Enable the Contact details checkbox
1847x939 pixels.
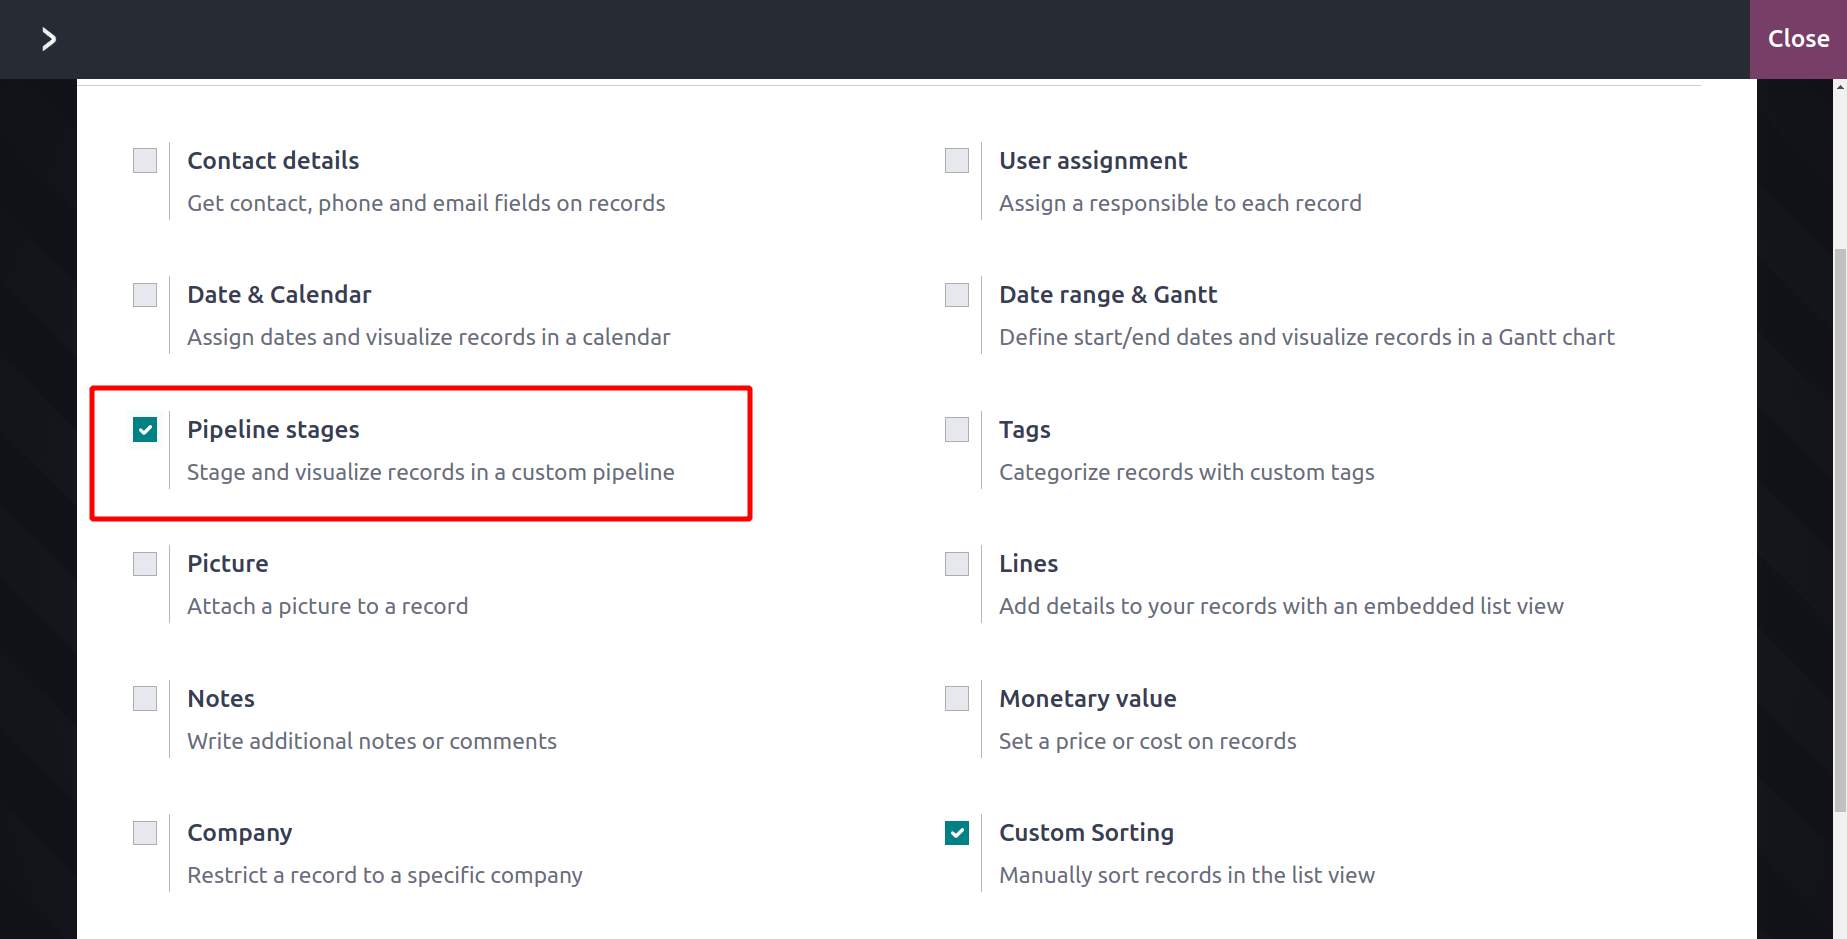click(145, 161)
